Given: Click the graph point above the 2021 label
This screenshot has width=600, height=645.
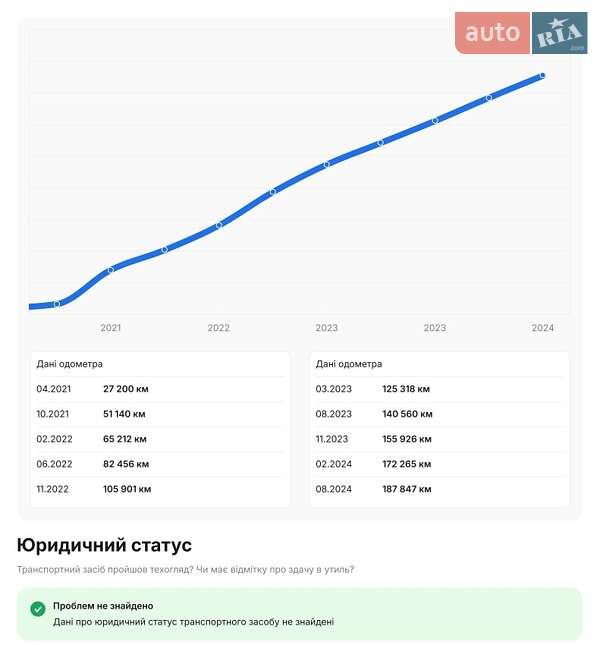Looking at the screenshot, I should (x=110, y=270).
